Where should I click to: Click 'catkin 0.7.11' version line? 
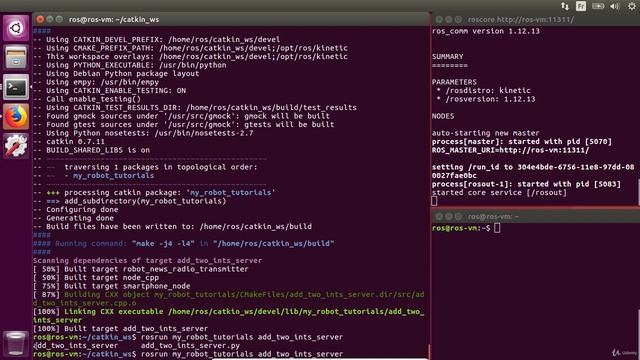pyautogui.click(x=69, y=142)
